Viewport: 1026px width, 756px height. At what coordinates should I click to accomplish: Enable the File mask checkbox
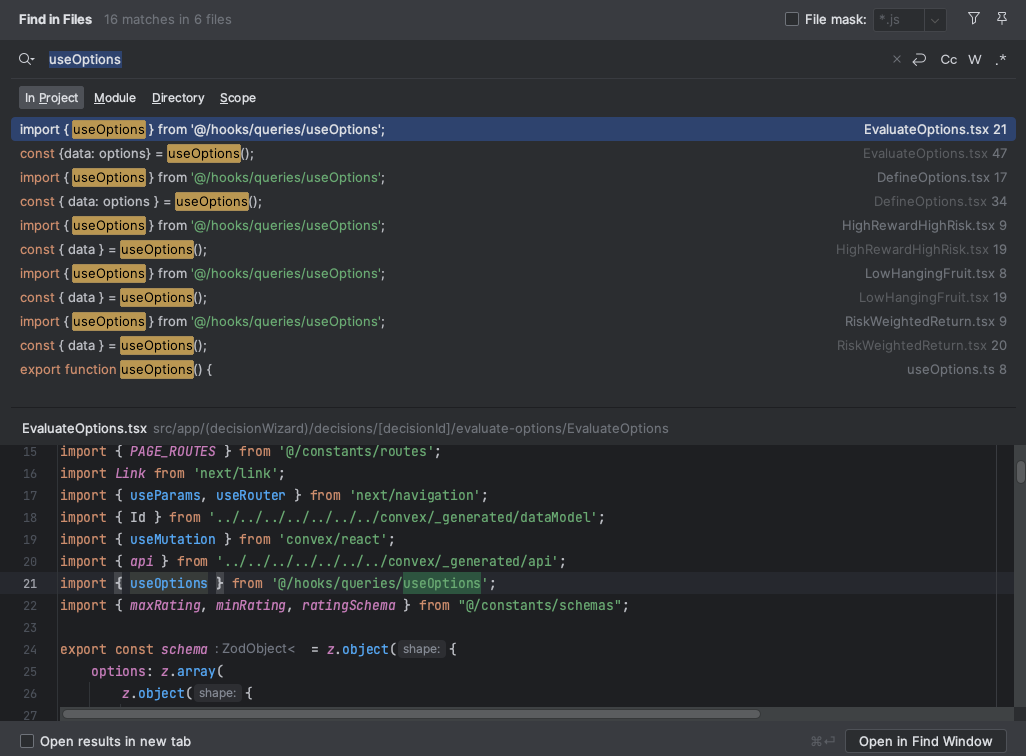(792, 19)
